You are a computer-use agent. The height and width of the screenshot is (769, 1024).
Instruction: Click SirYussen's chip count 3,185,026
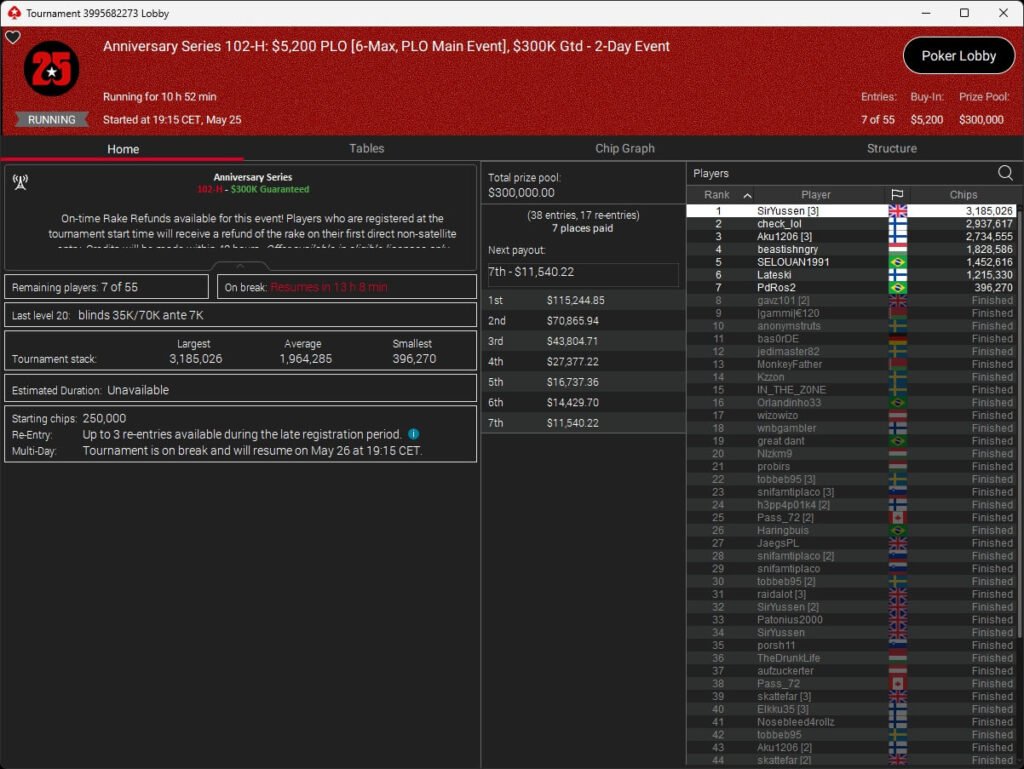point(989,211)
